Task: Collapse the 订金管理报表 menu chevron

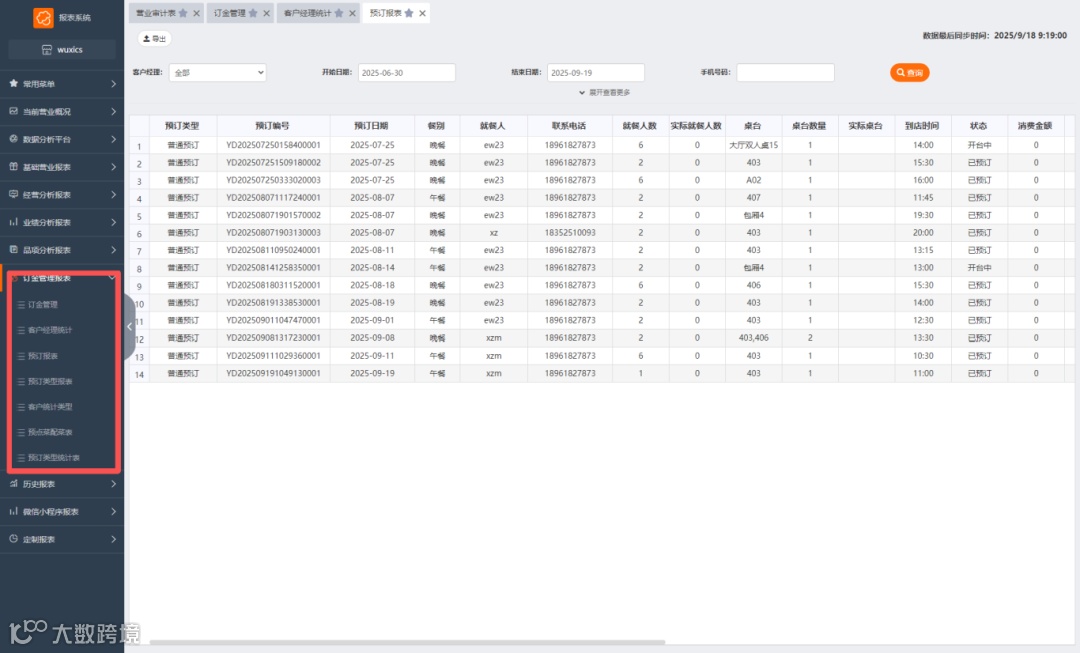Action: [112, 278]
